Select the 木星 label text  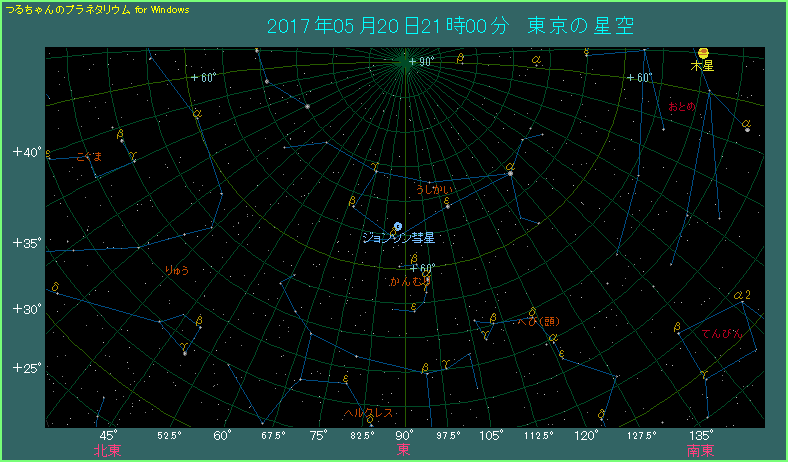pos(703,67)
